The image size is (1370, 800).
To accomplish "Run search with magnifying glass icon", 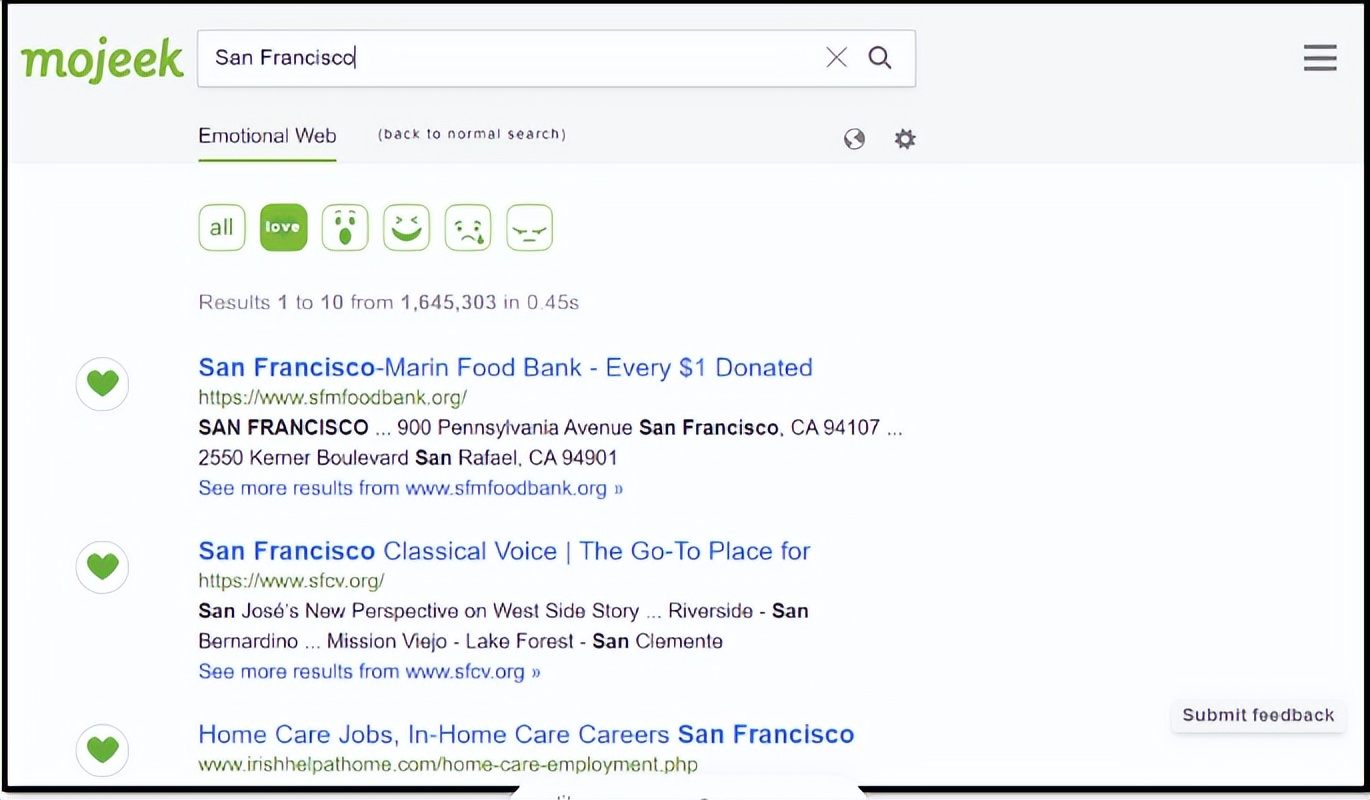I will pos(880,58).
